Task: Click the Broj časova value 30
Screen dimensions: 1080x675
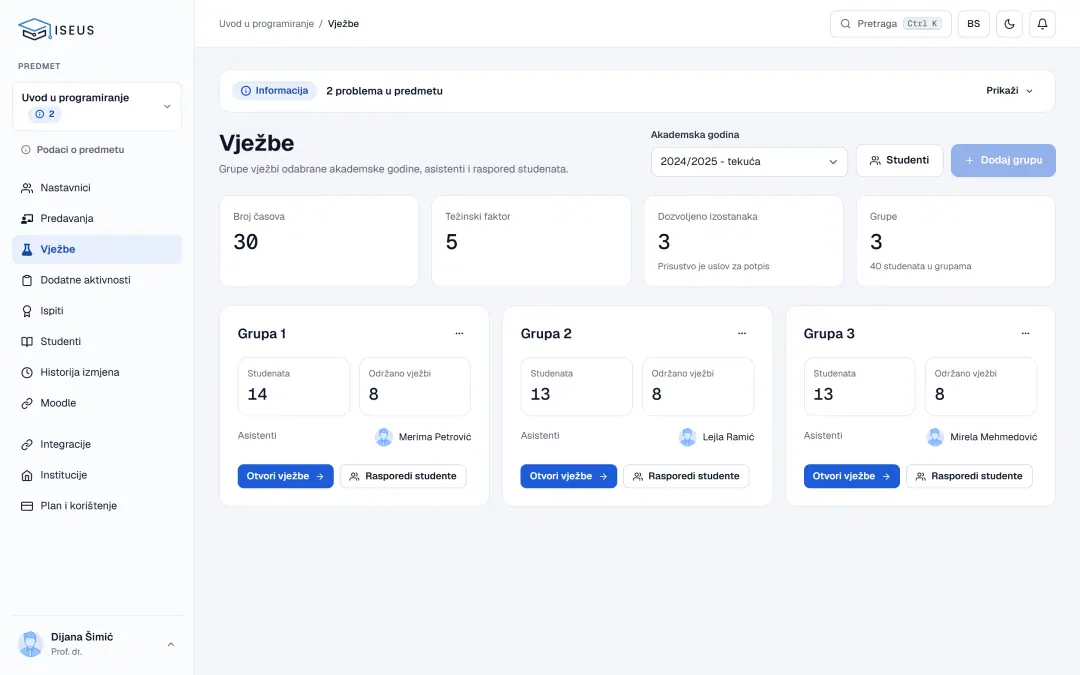Action: tap(246, 242)
